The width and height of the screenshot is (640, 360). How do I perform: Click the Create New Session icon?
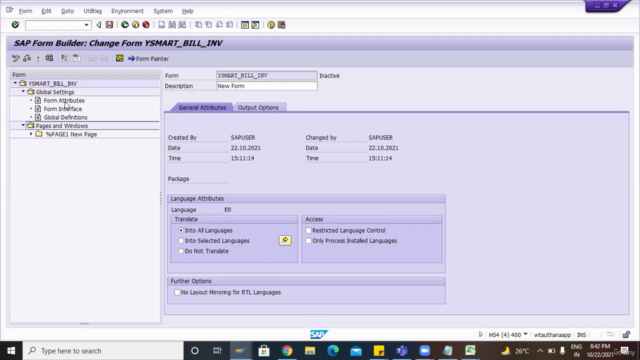pos(245,25)
